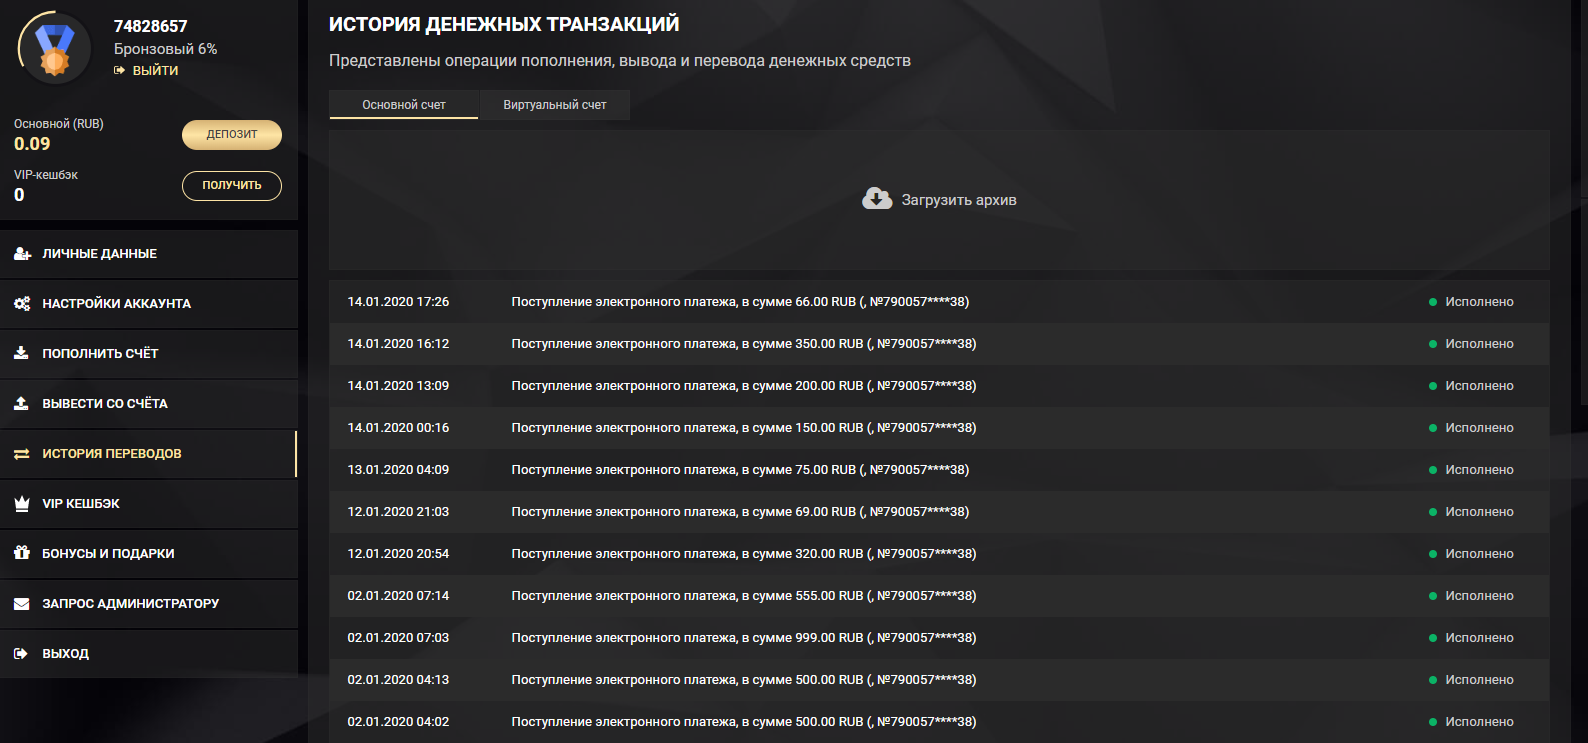Click the main balance value 0.09
1588x743 pixels.
tap(32, 144)
